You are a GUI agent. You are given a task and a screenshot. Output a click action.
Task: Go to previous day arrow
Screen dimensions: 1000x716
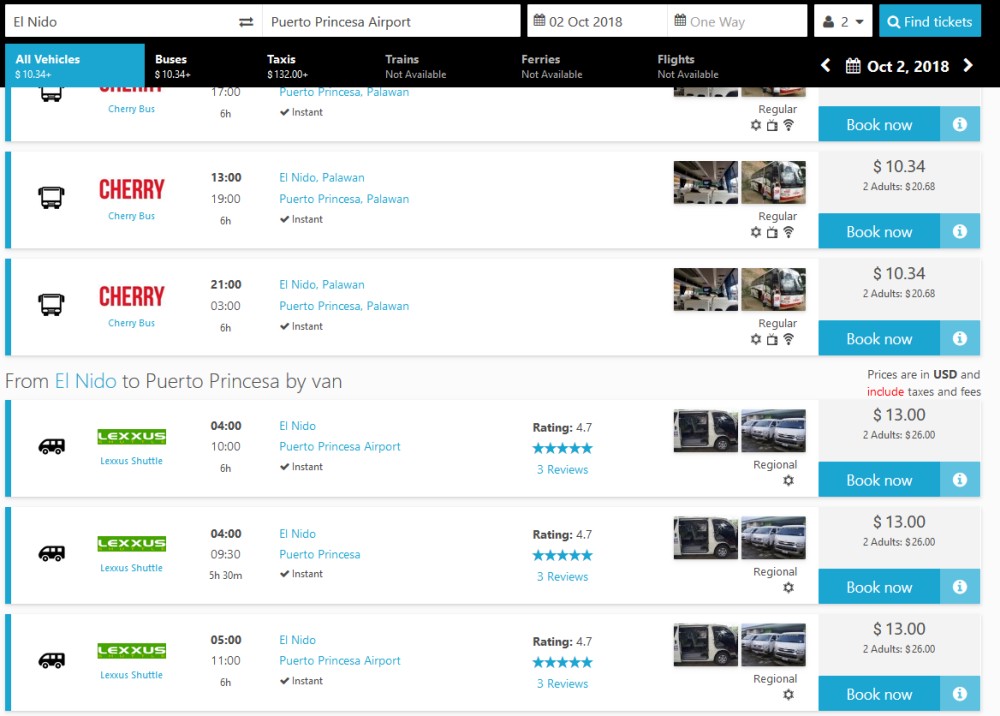(826, 65)
